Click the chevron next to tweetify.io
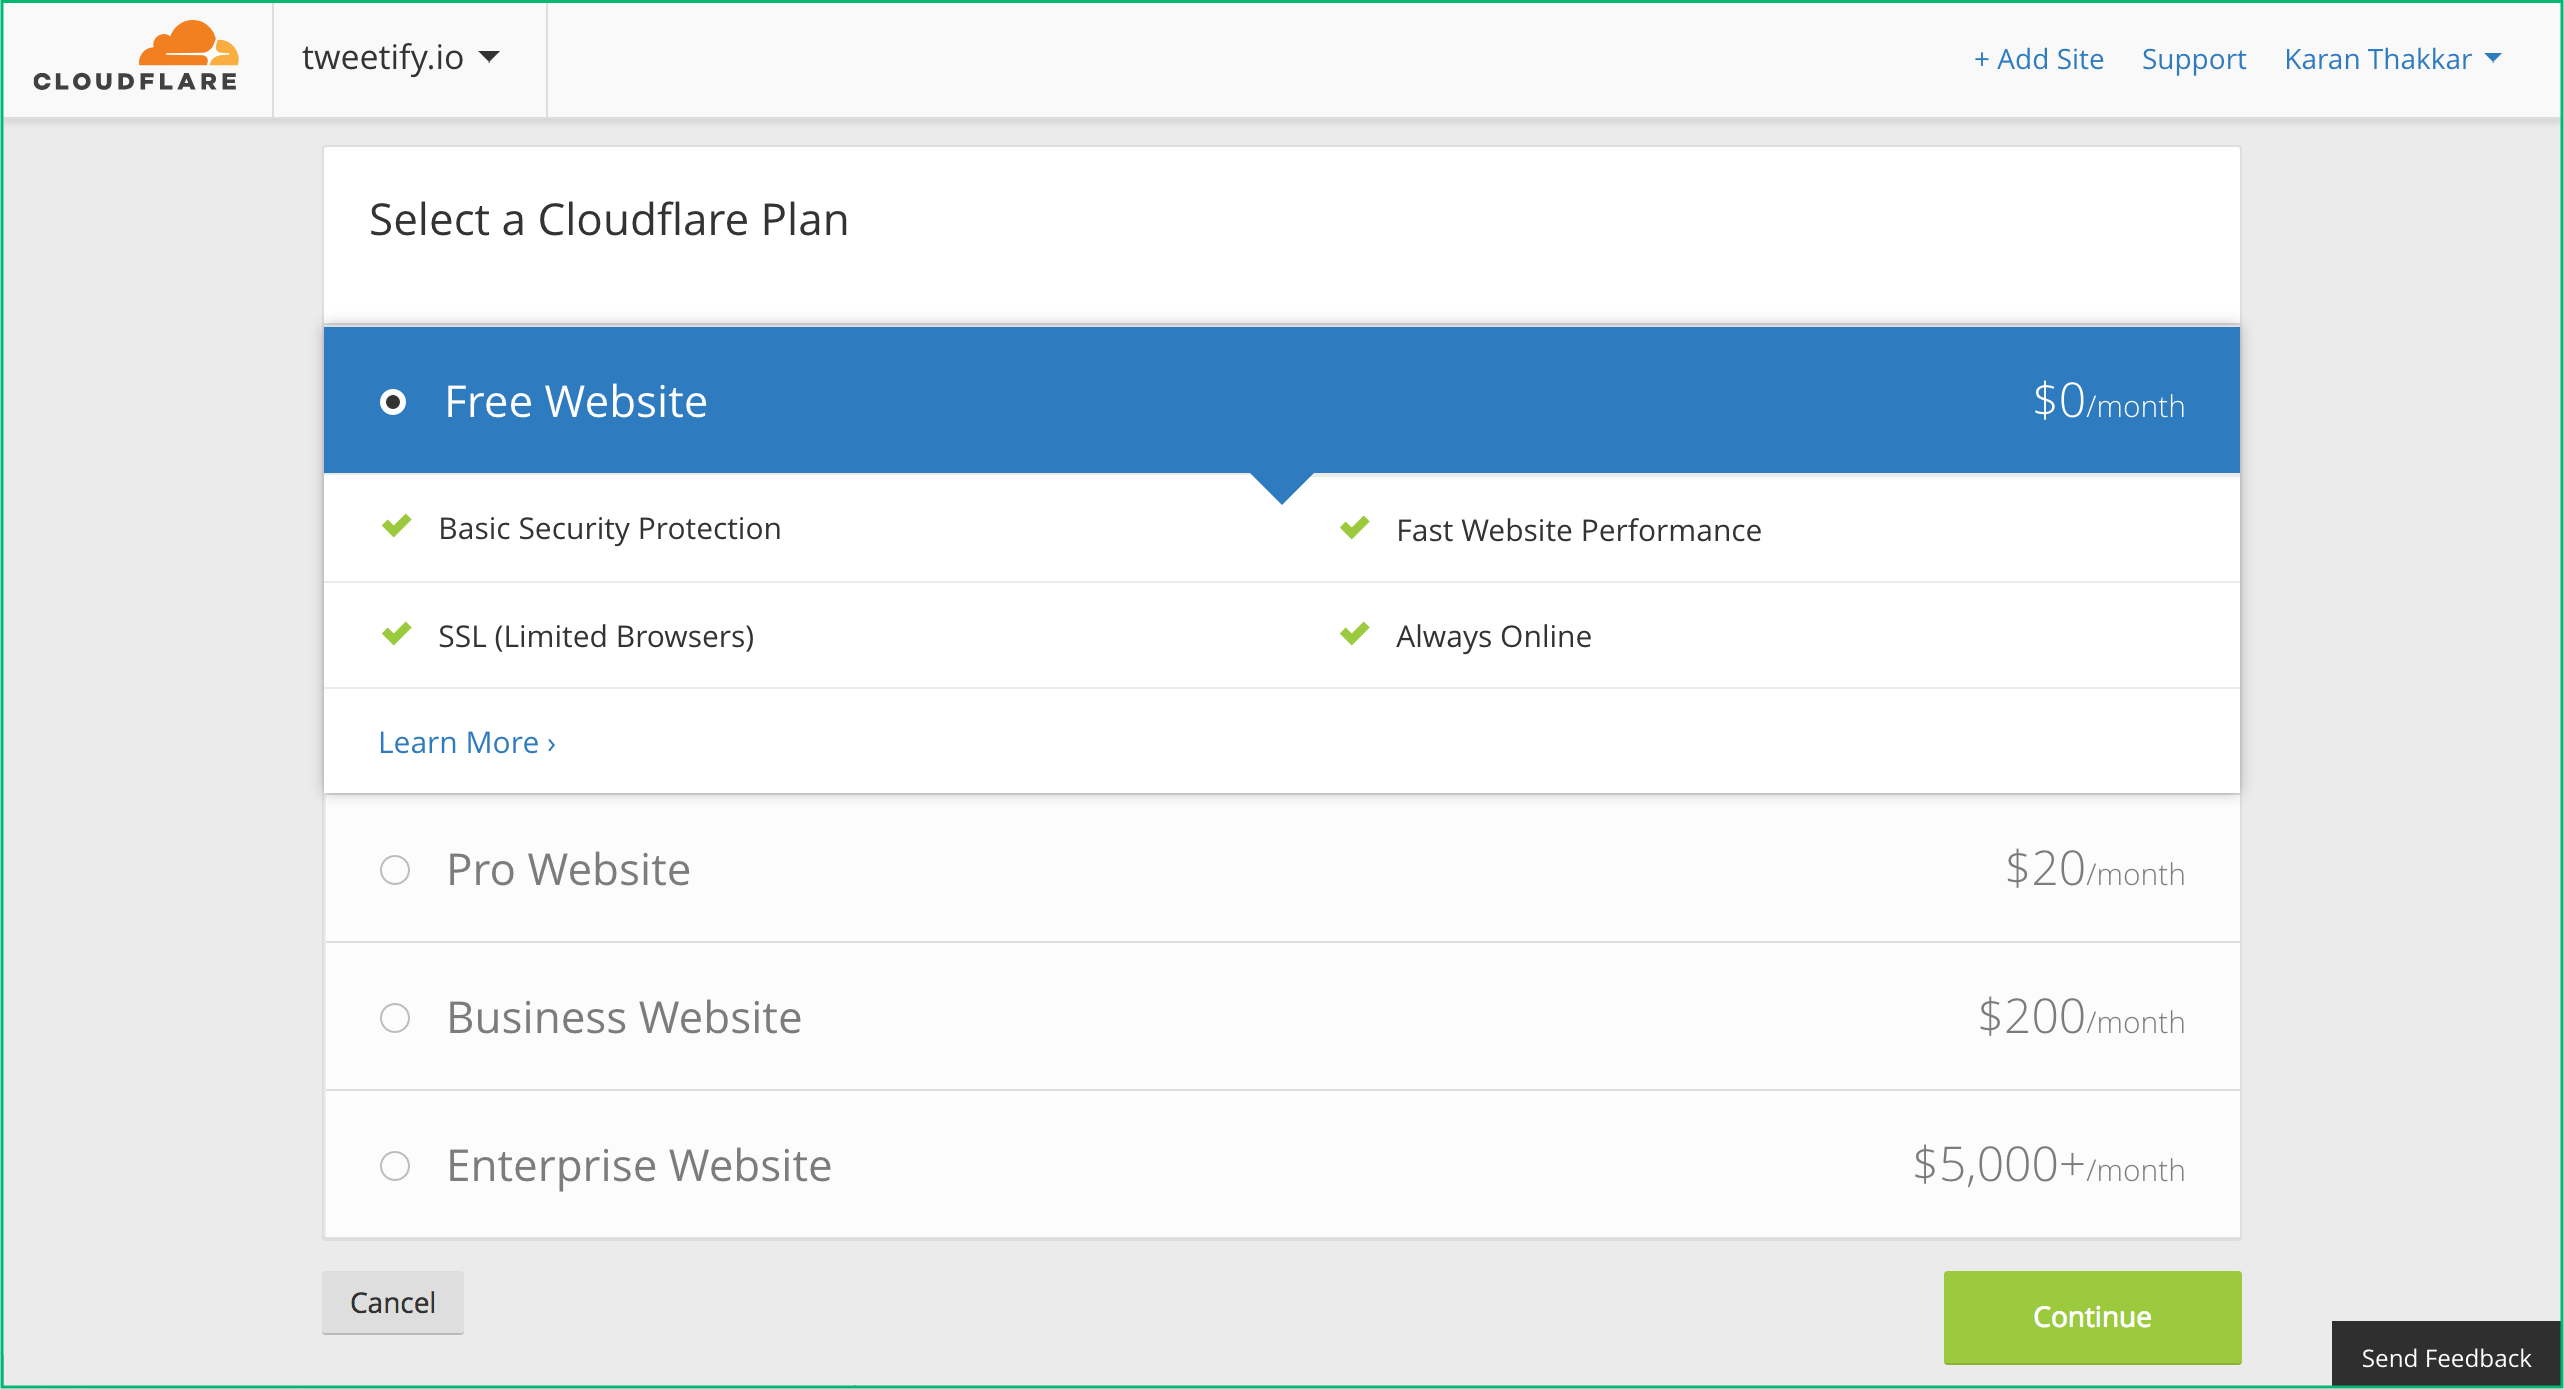 click(x=490, y=59)
